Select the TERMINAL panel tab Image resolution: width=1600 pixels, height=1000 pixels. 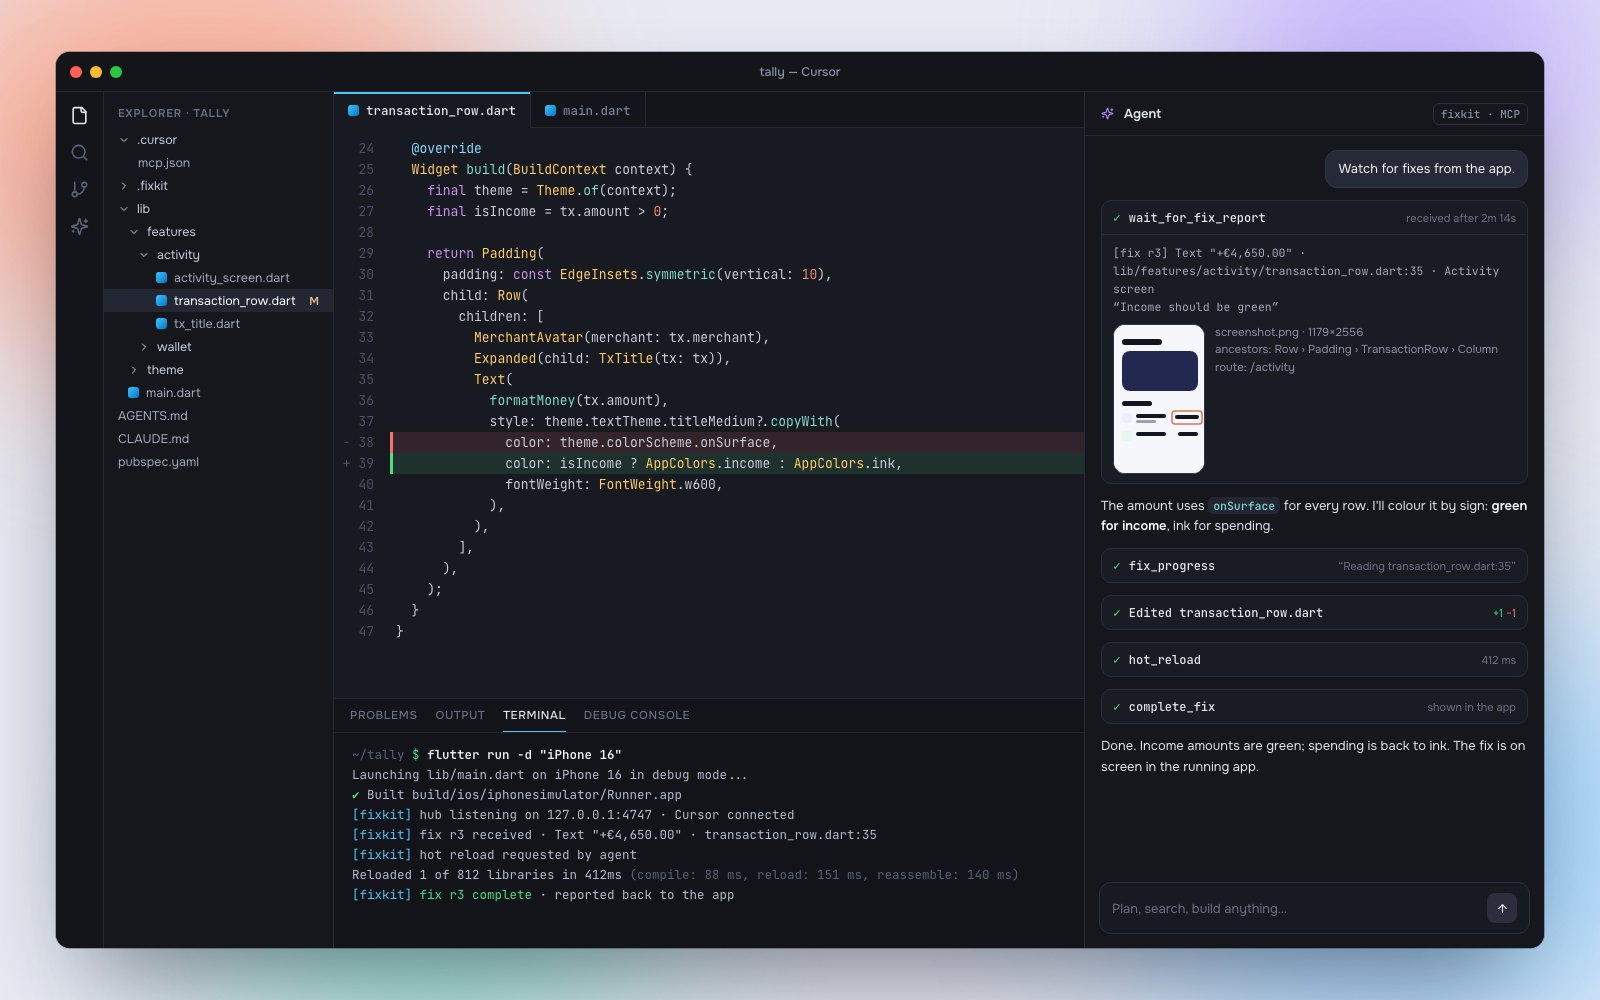coord(534,715)
